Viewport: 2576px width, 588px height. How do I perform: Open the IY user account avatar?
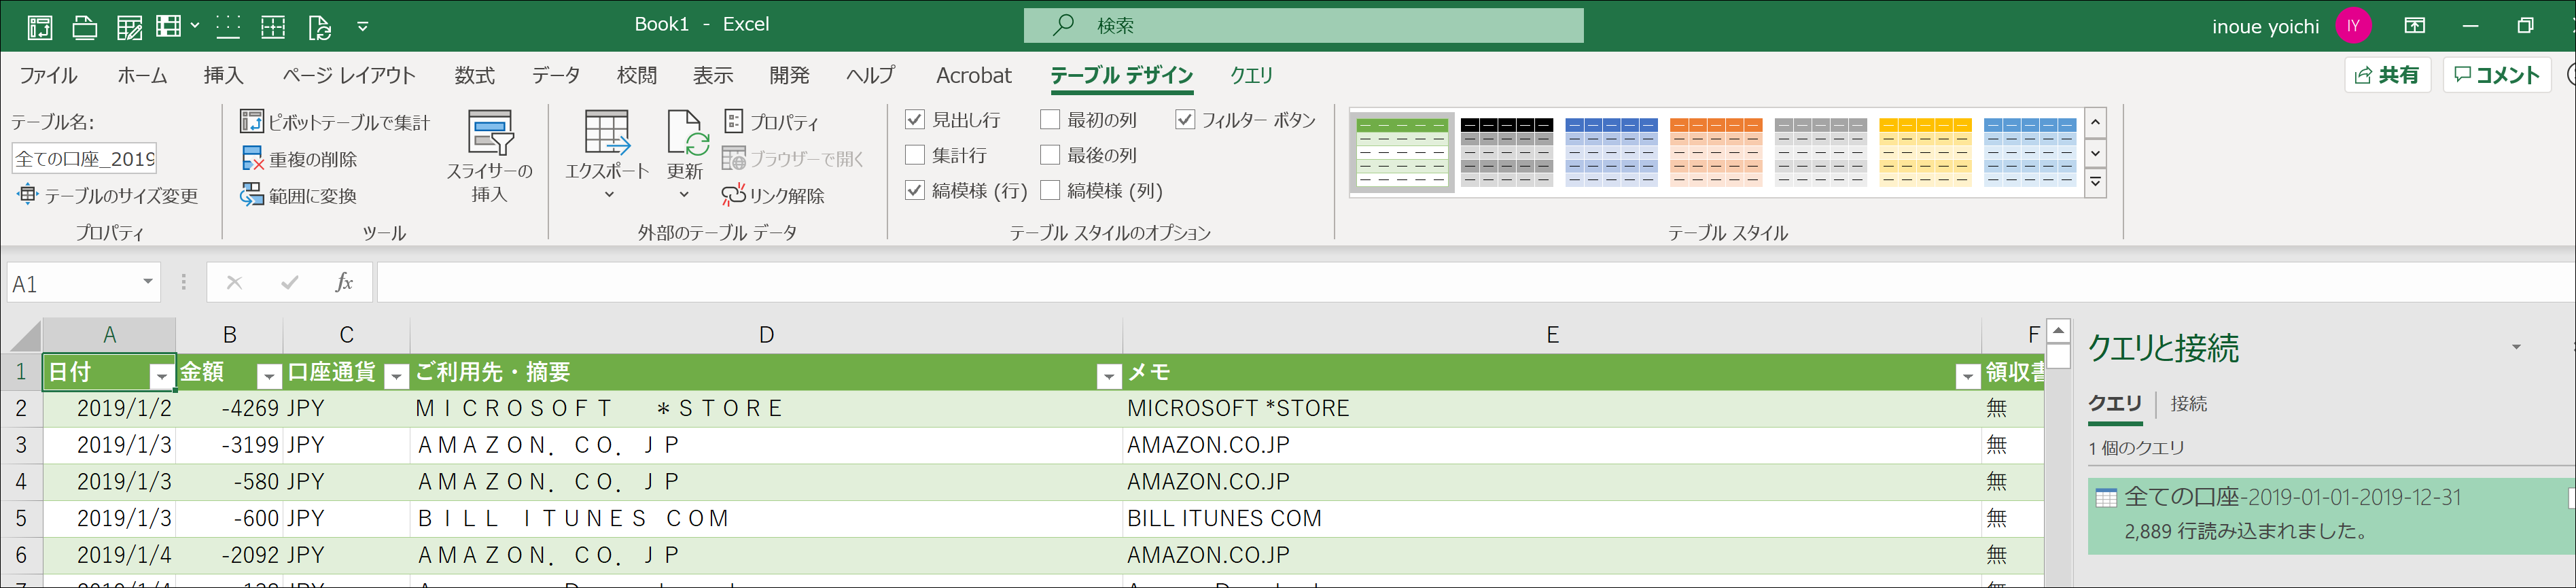[x=2354, y=26]
